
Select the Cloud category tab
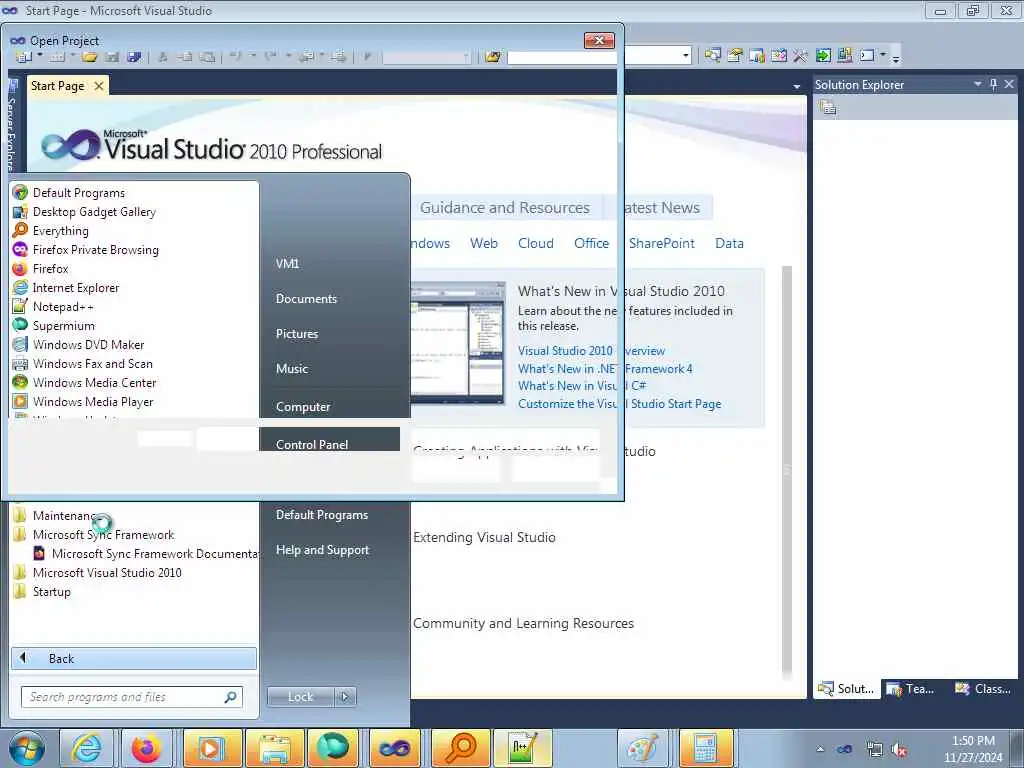coord(536,243)
